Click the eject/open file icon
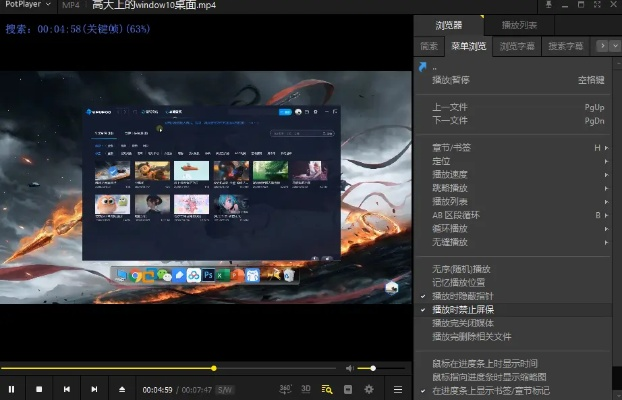The height and width of the screenshot is (400, 622). 122,389
